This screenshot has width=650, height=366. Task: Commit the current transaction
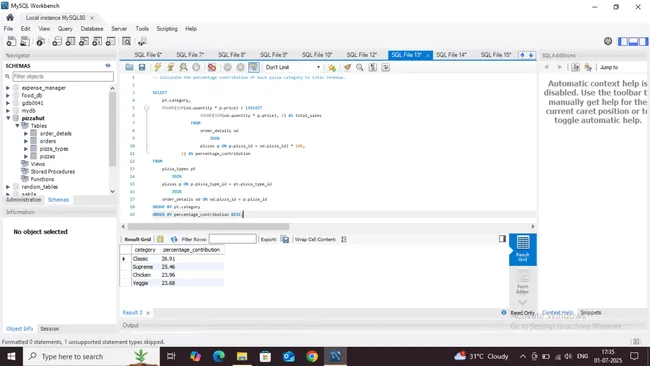[228, 67]
